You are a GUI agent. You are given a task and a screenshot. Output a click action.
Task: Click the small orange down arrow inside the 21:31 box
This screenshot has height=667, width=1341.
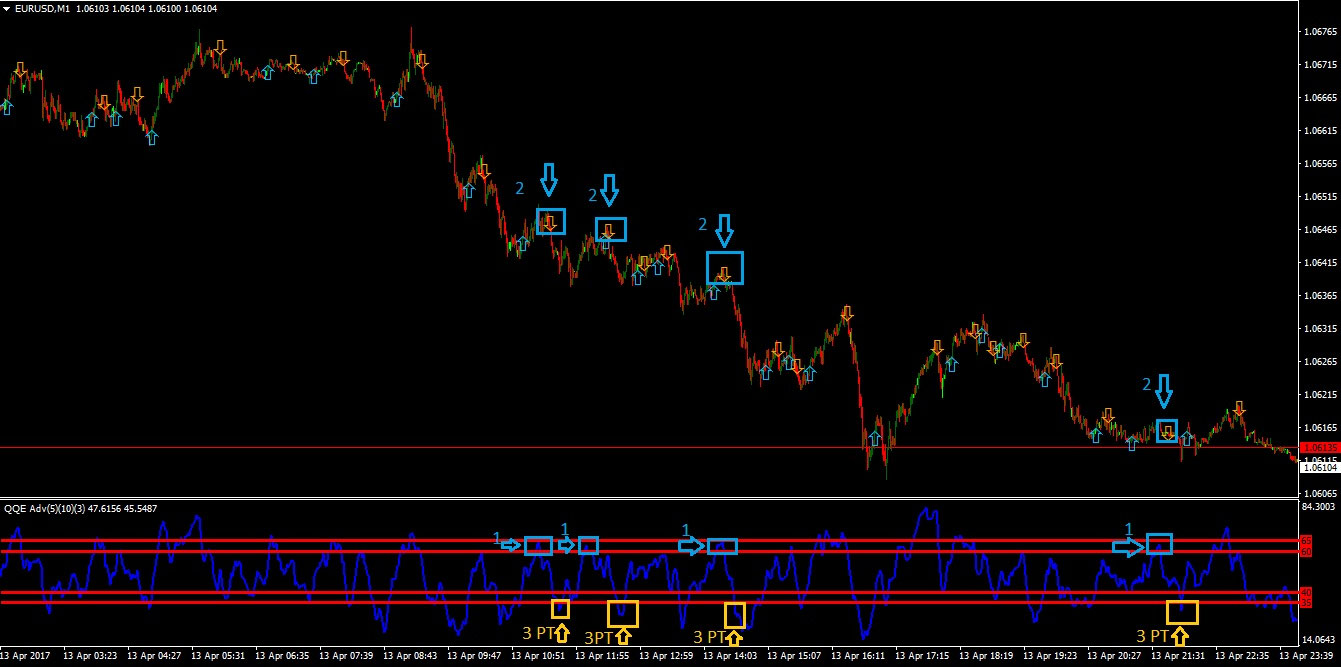point(1166,430)
